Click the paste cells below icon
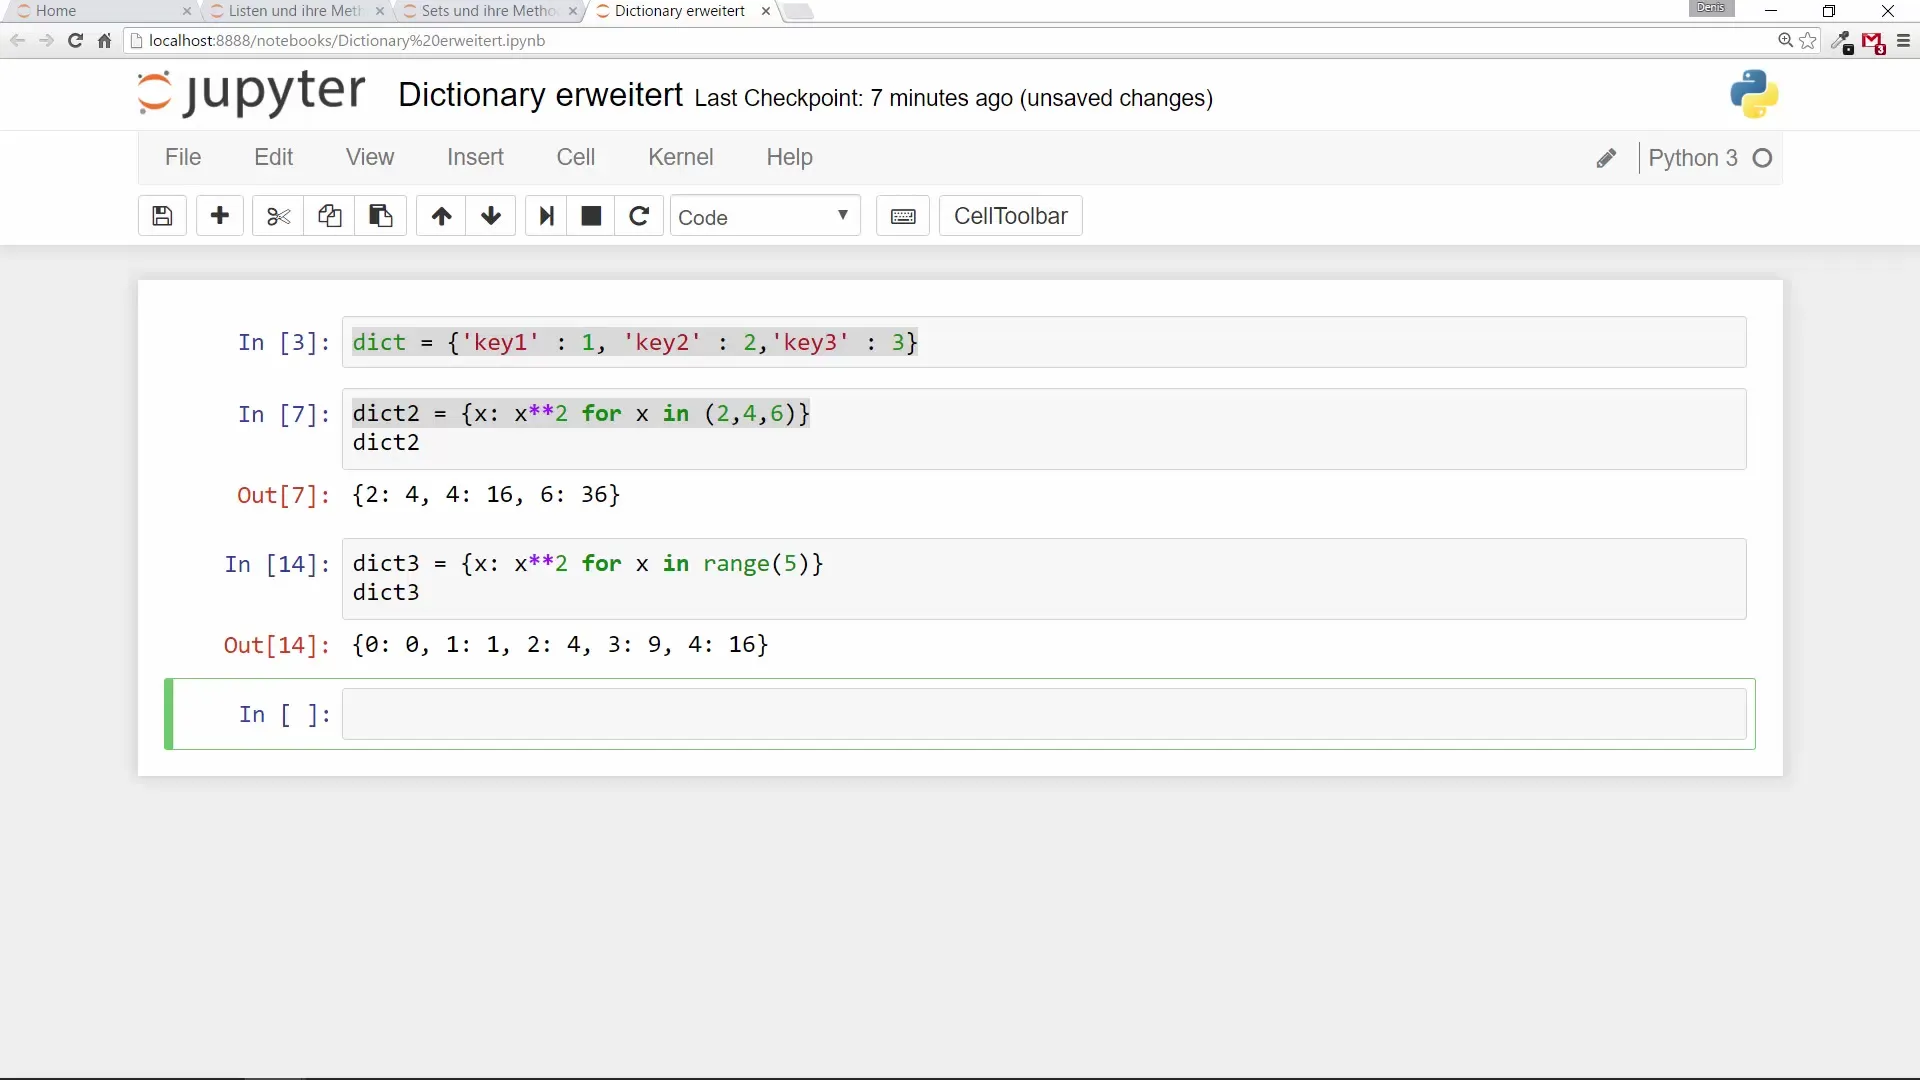This screenshot has height=1080, width=1920. pyautogui.click(x=380, y=216)
